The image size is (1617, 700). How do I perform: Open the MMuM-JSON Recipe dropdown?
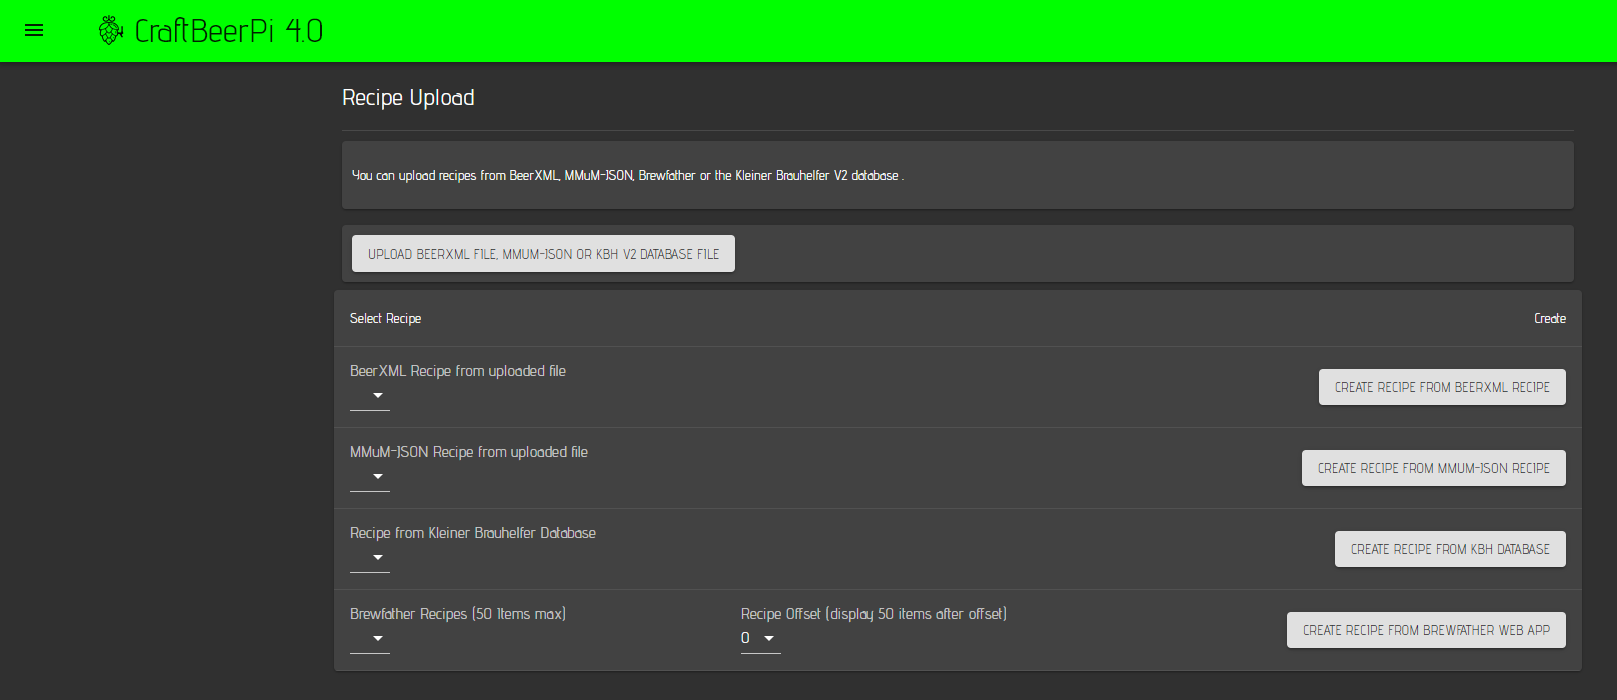(x=370, y=477)
